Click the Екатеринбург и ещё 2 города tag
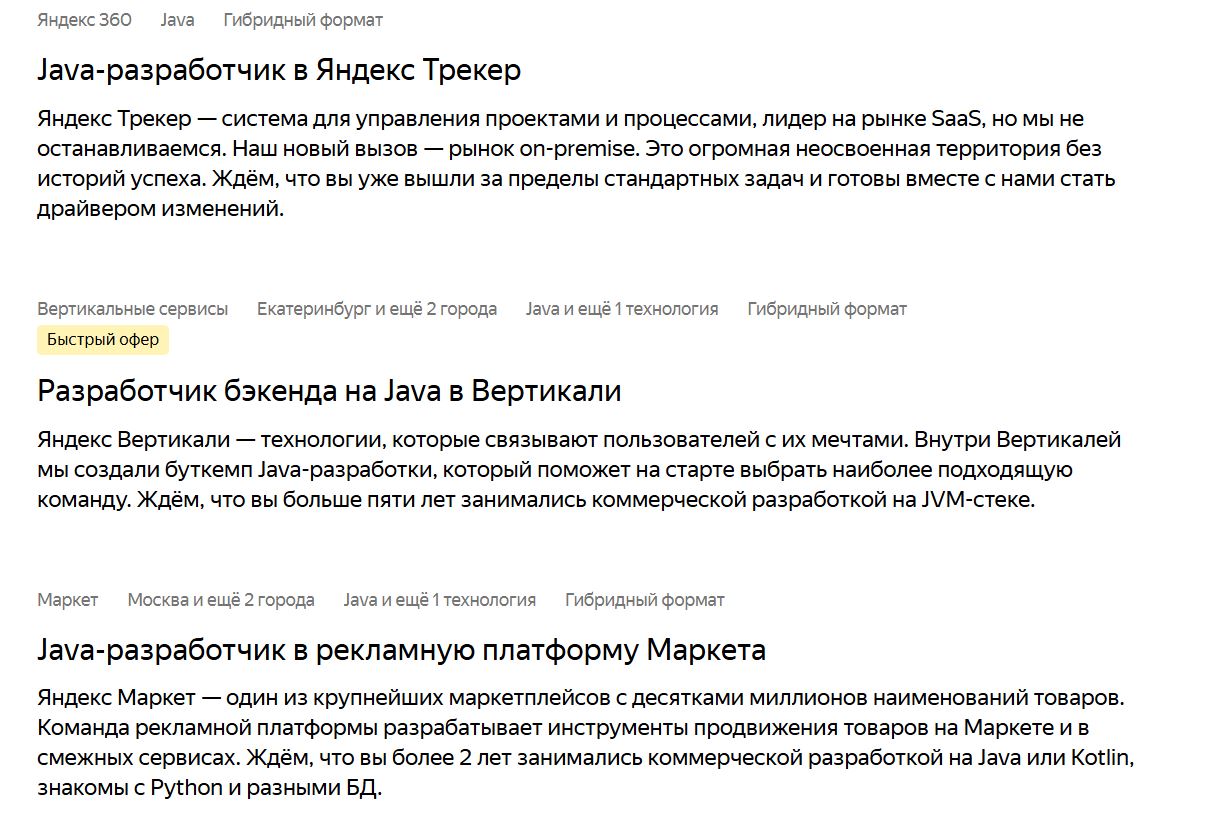Viewport: 1215px width, 816px height. click(x=377, y=309)
